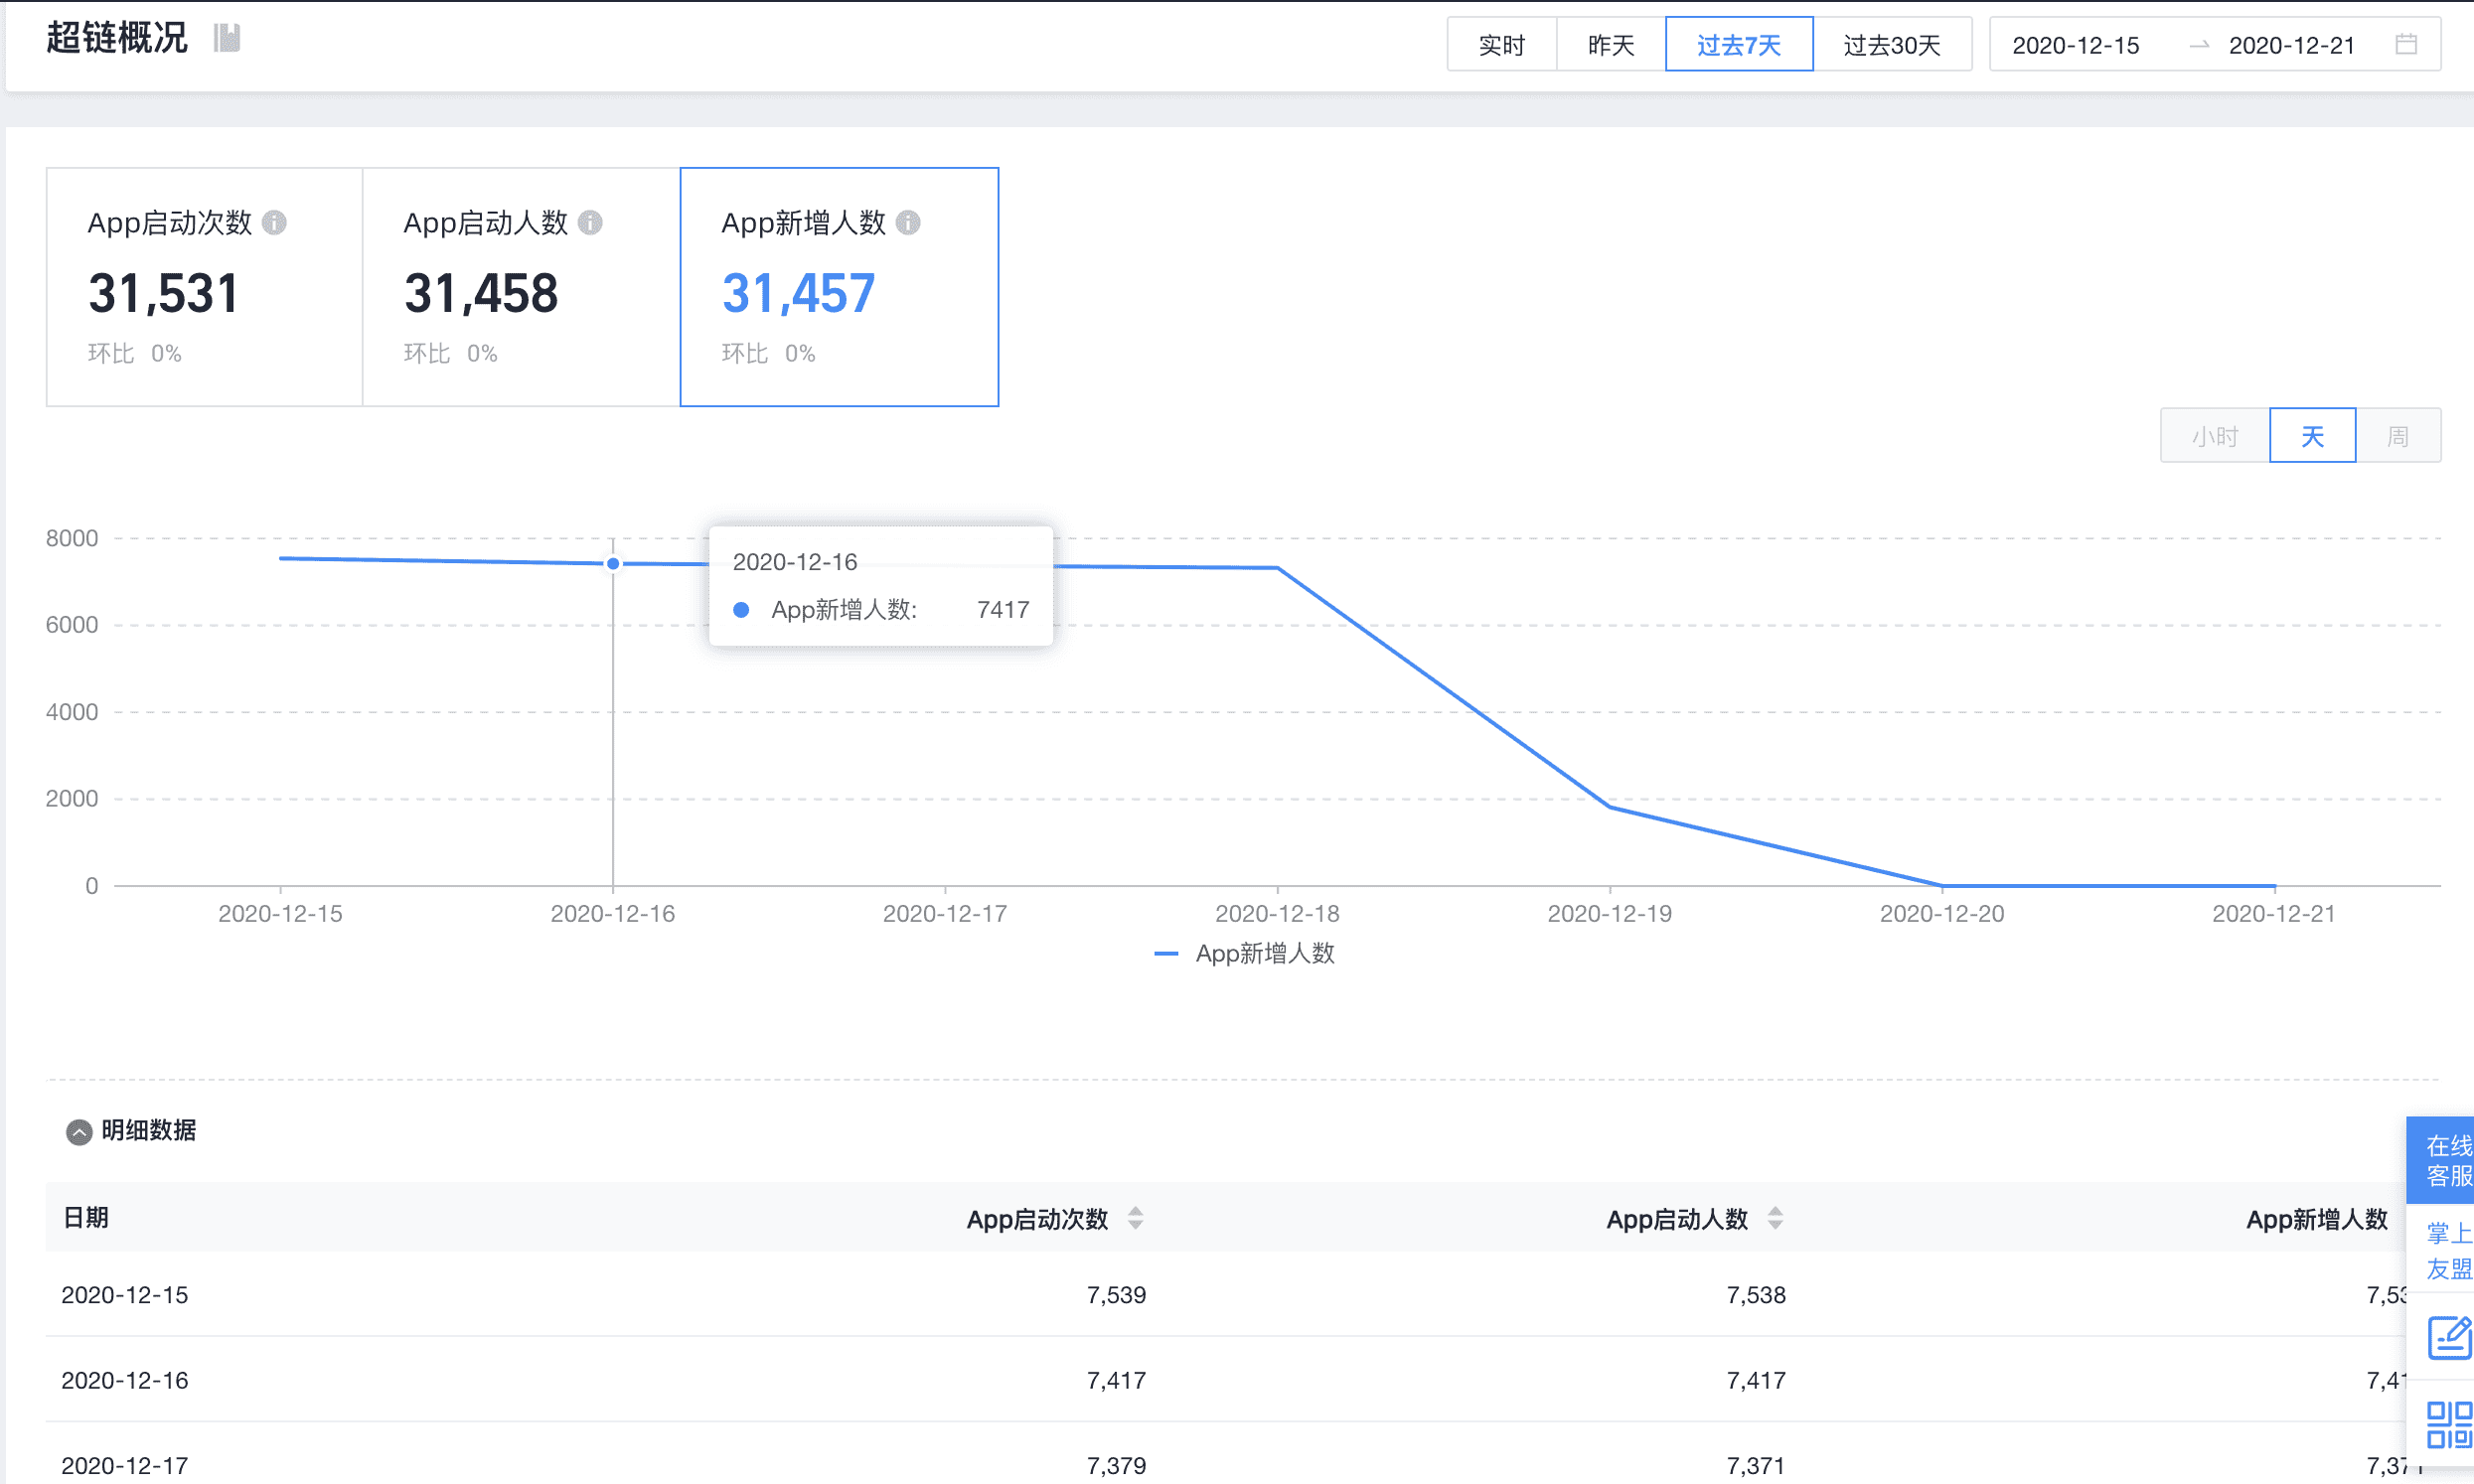The image size is (2474, 1484).
Task: Open the QR code icon in the side panel
Action: [2449, 1424]
